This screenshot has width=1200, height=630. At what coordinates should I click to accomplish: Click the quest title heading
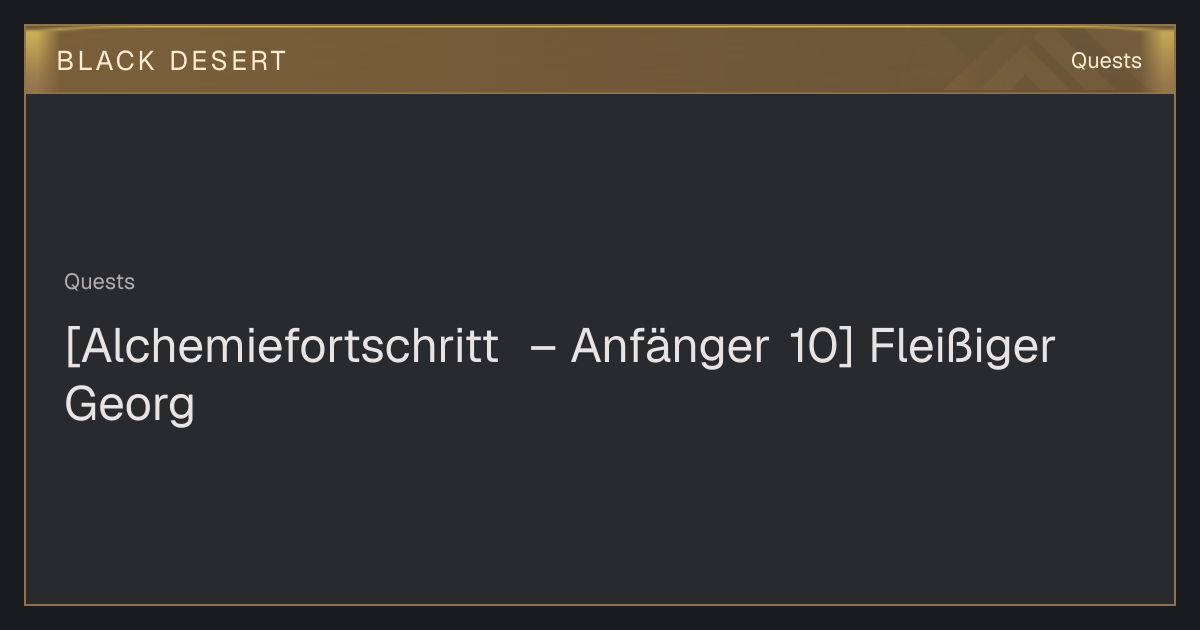(x=560, y=376)
